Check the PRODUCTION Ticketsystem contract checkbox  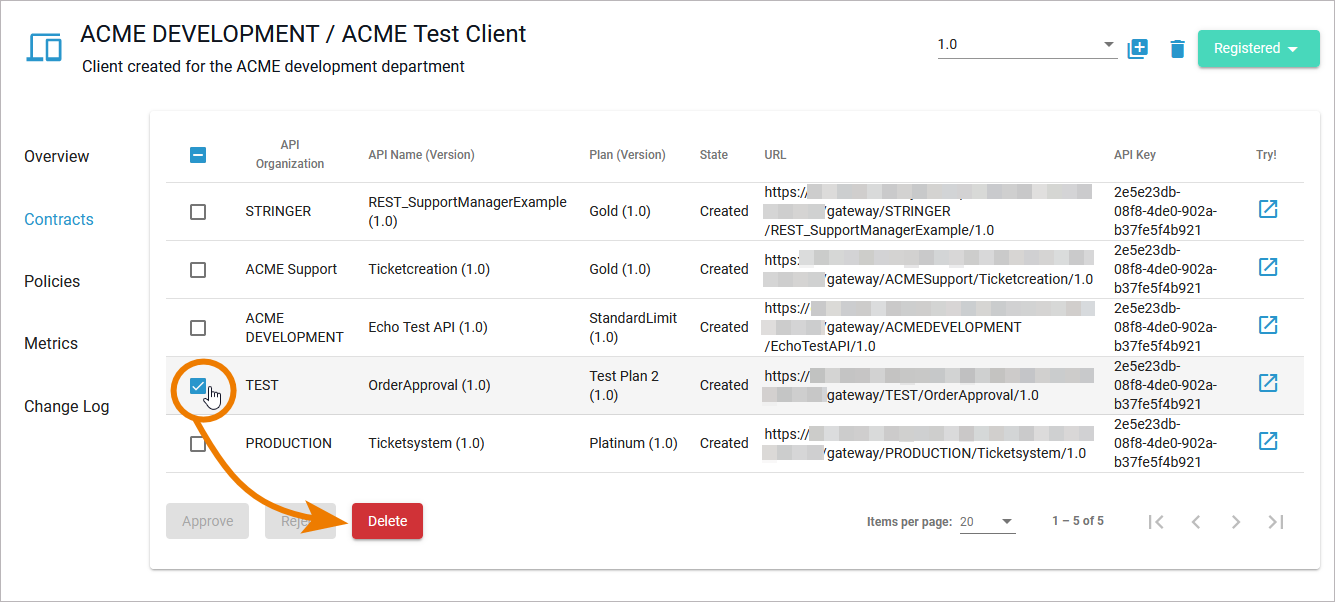198,444
